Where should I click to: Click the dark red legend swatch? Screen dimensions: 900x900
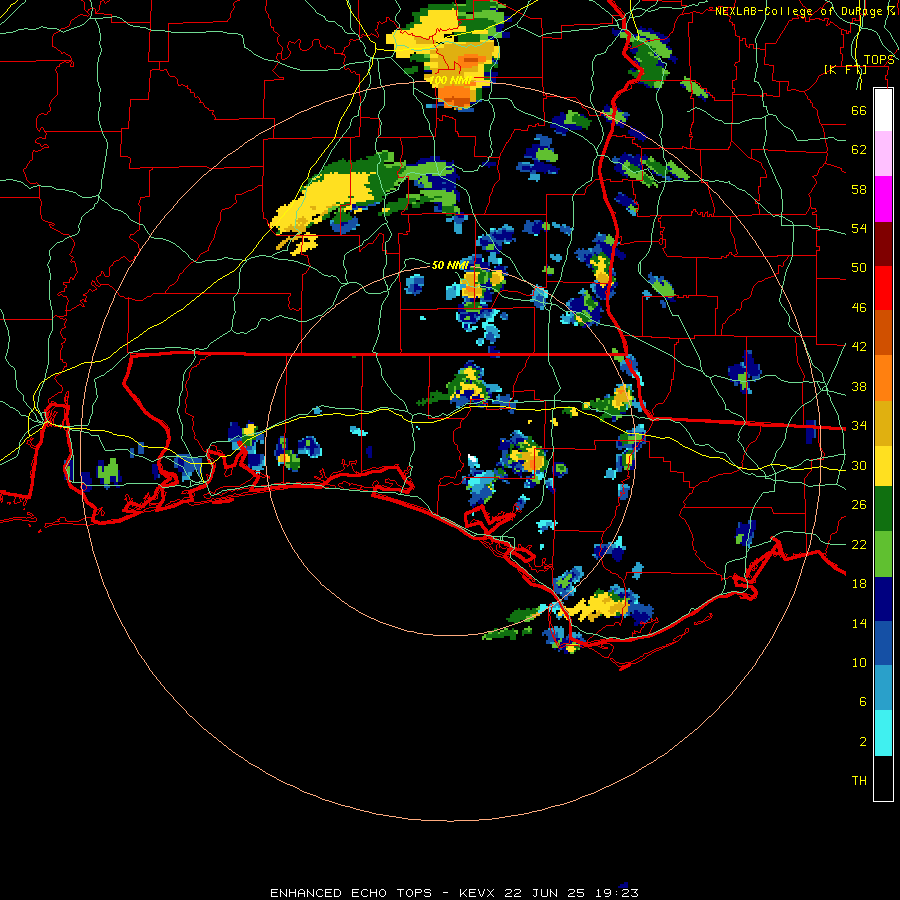[883, 244]
